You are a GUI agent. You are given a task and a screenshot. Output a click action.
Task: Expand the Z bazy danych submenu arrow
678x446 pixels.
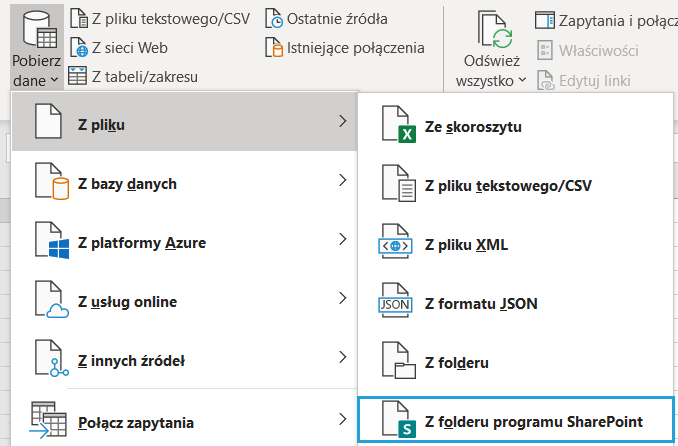[x=342, y=181]
